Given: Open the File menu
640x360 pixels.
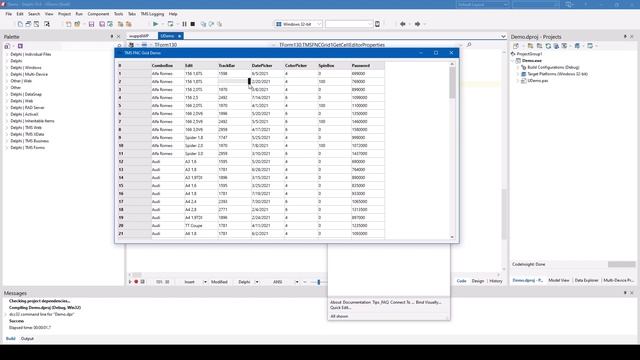Looking at the screenshot, I should coord(9,14).
